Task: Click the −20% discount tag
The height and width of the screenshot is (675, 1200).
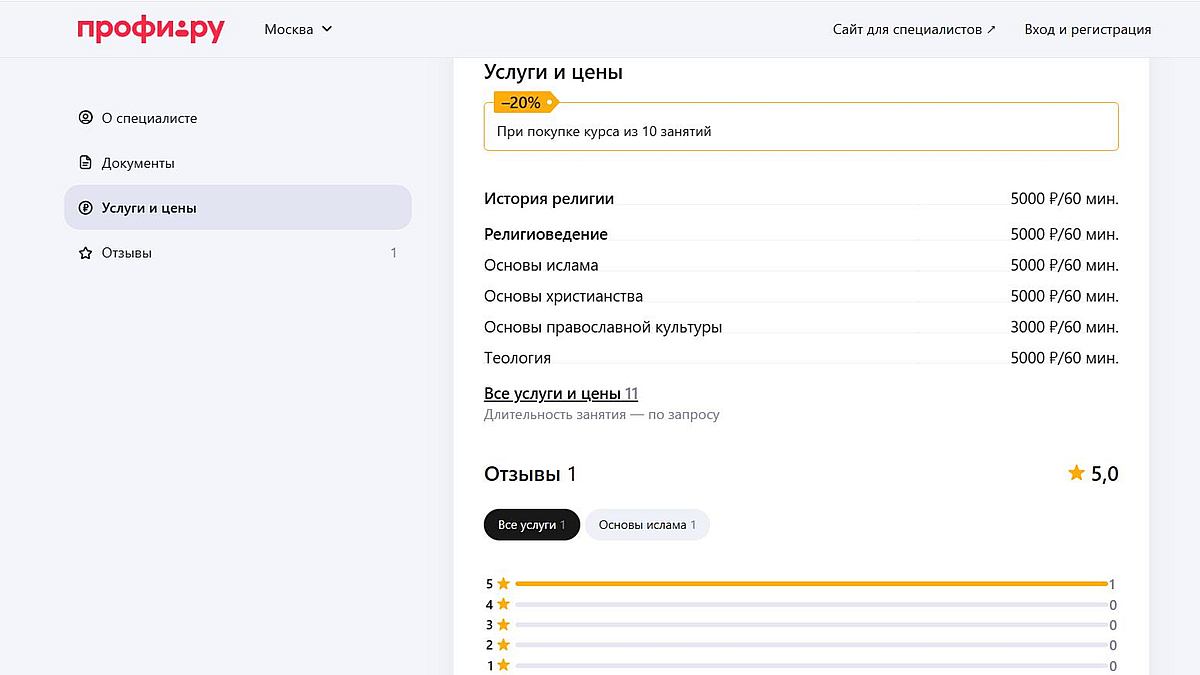Action: pyautogui.click(x=523, y=102)
